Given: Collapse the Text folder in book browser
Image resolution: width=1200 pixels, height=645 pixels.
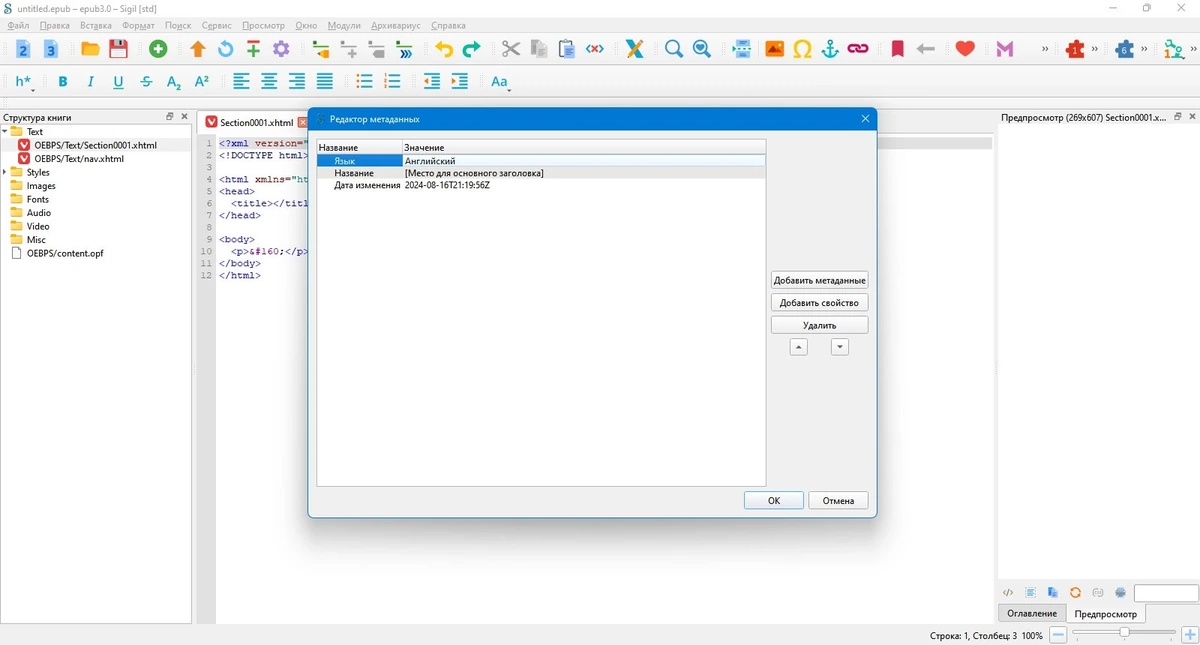Looking at the screenshot, I should pyautogui.click(x=5, y=132).
